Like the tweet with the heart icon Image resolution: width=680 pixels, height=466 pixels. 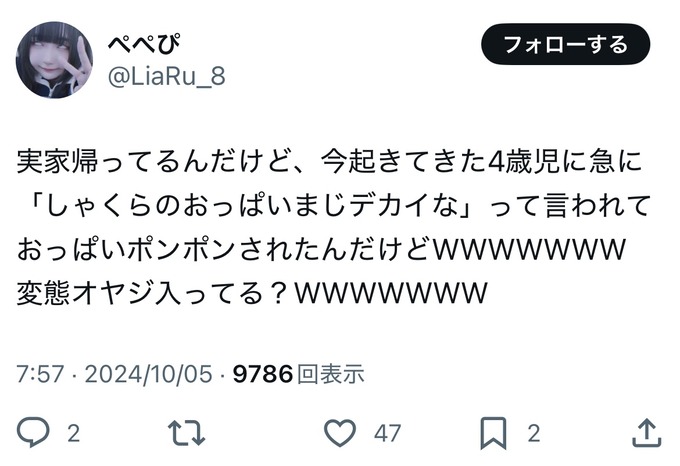click(340, 433)
